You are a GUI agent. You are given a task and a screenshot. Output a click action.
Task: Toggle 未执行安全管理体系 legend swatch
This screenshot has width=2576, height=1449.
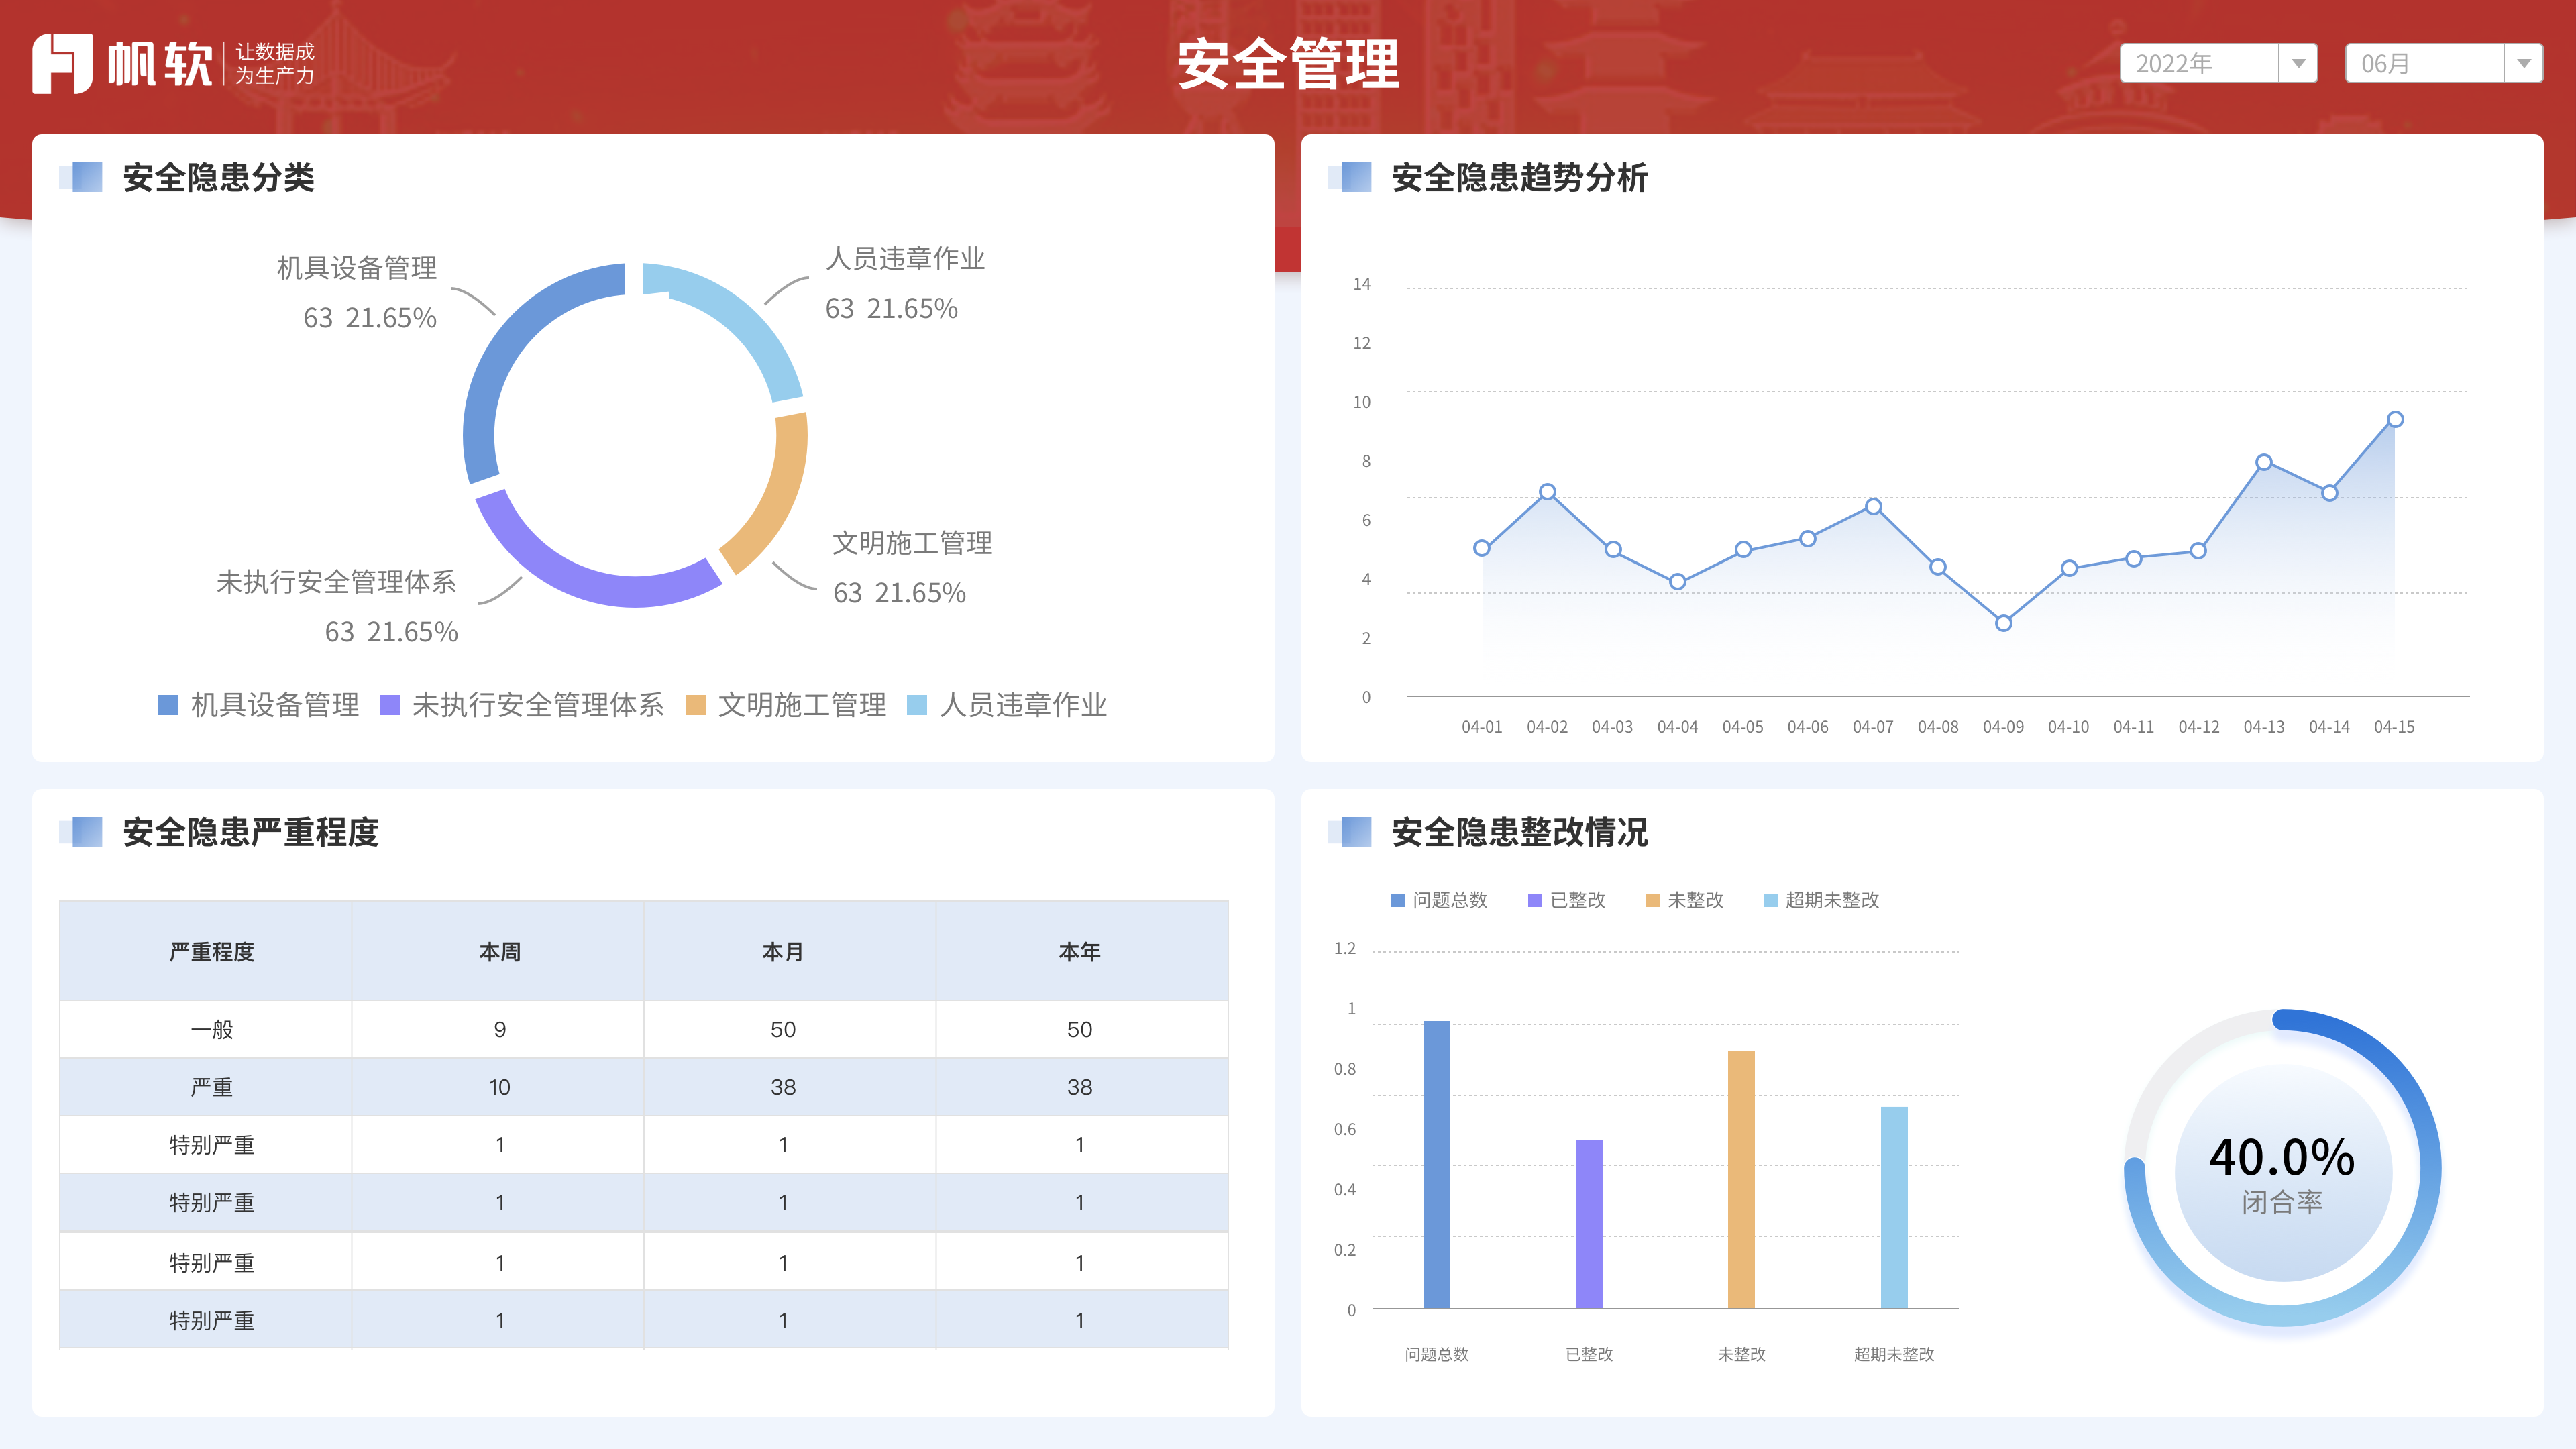390,705
